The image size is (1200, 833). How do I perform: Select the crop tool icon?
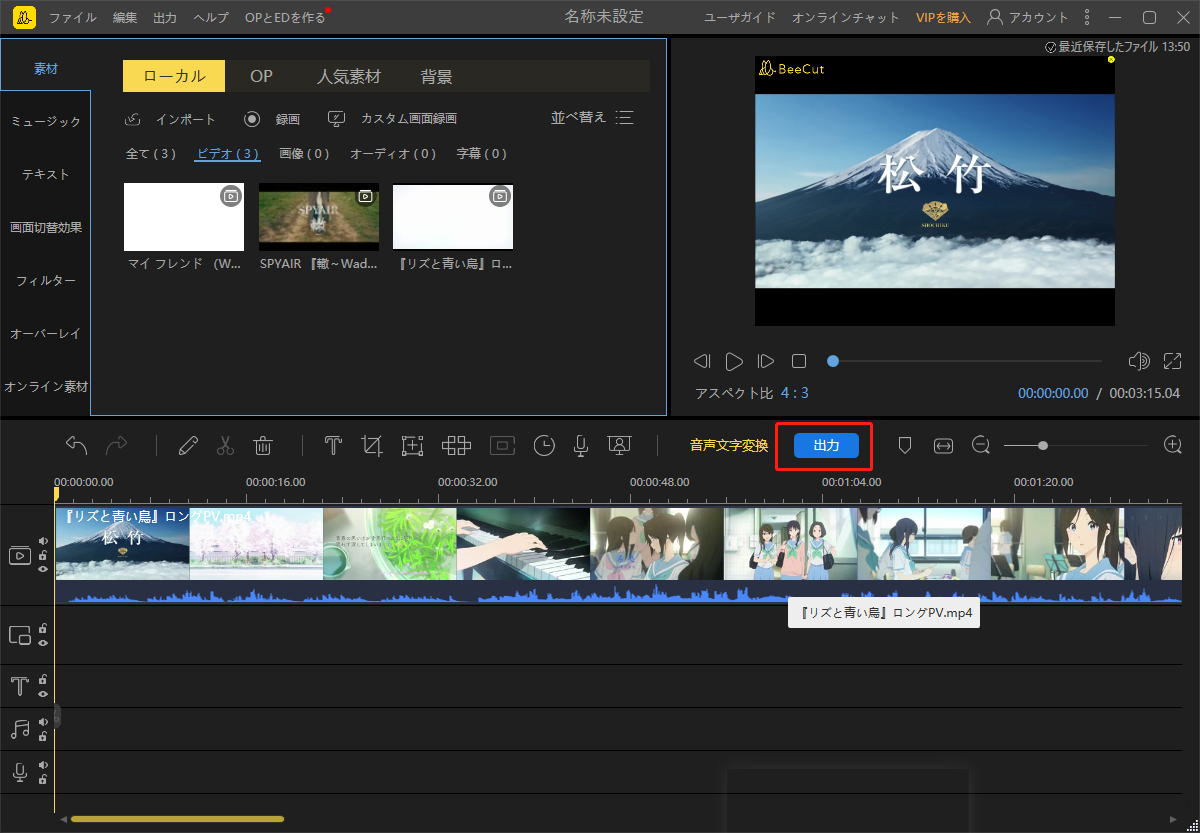(372, 446)
